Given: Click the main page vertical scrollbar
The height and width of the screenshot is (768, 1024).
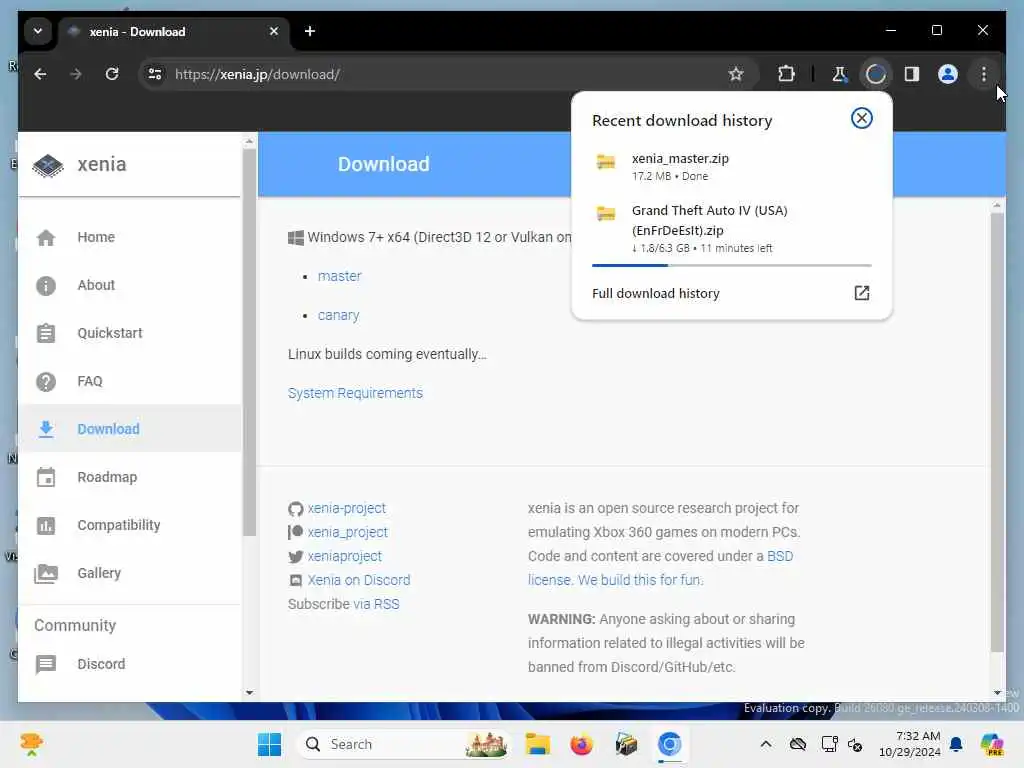Looking at the screenshot, I should [997, 431].
